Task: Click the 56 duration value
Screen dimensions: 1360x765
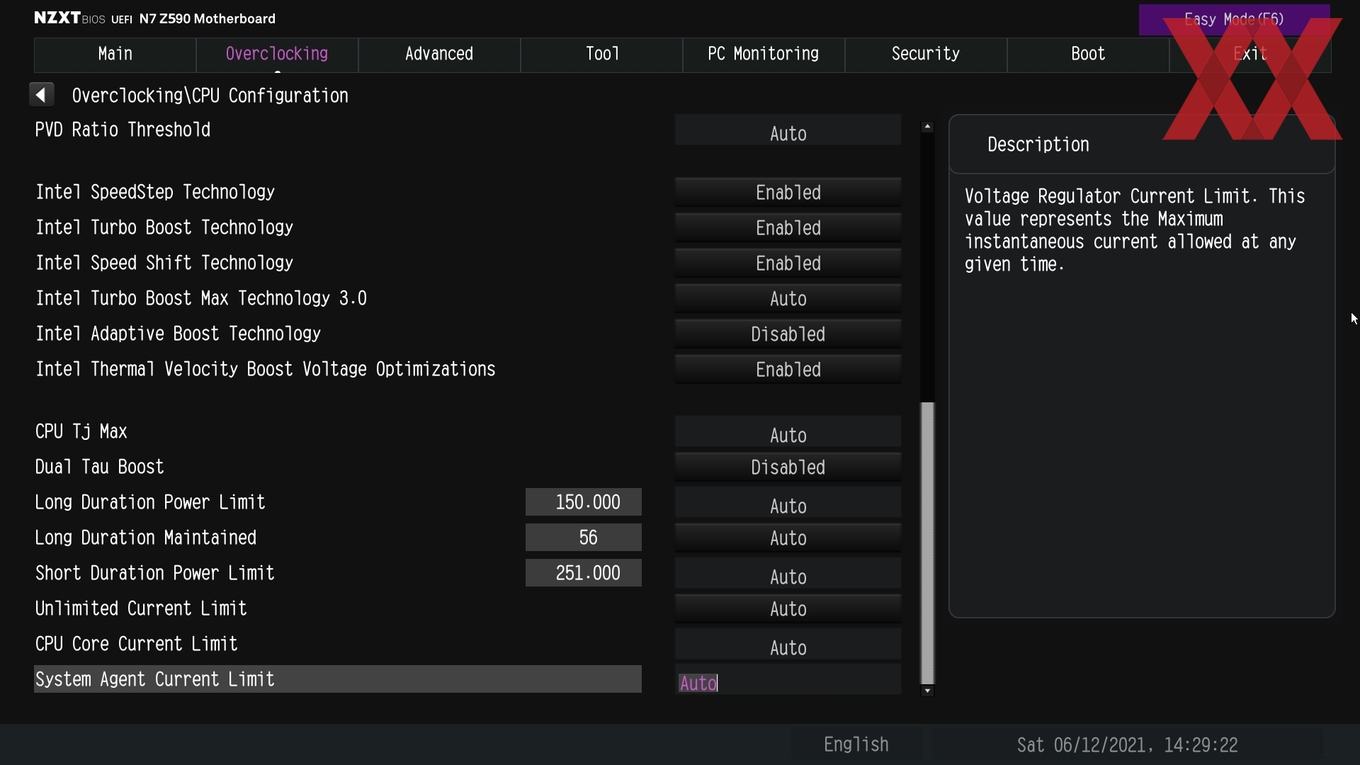Action: [x=584, y=538]
